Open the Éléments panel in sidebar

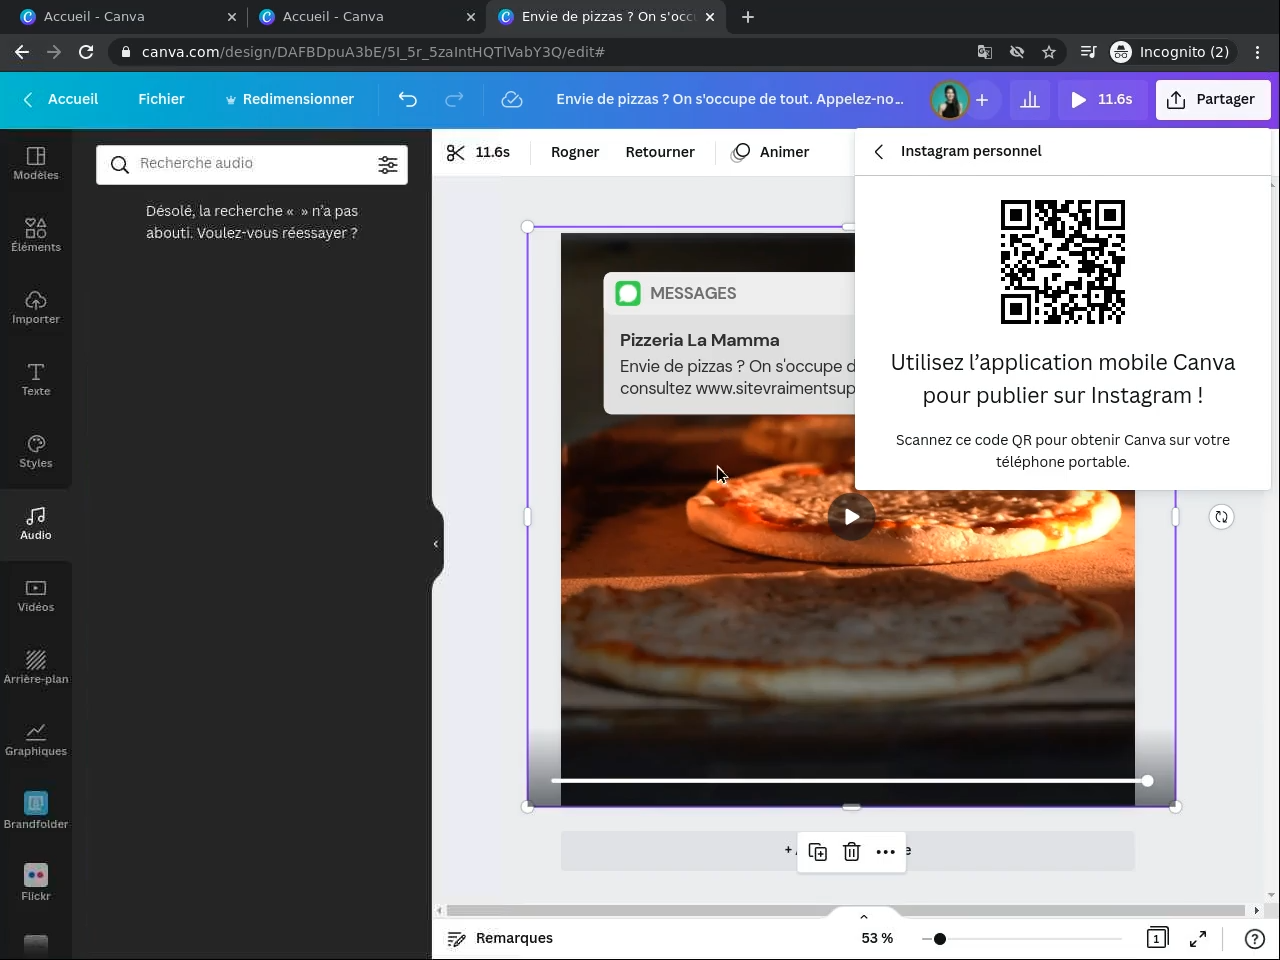tap(36, 235)
